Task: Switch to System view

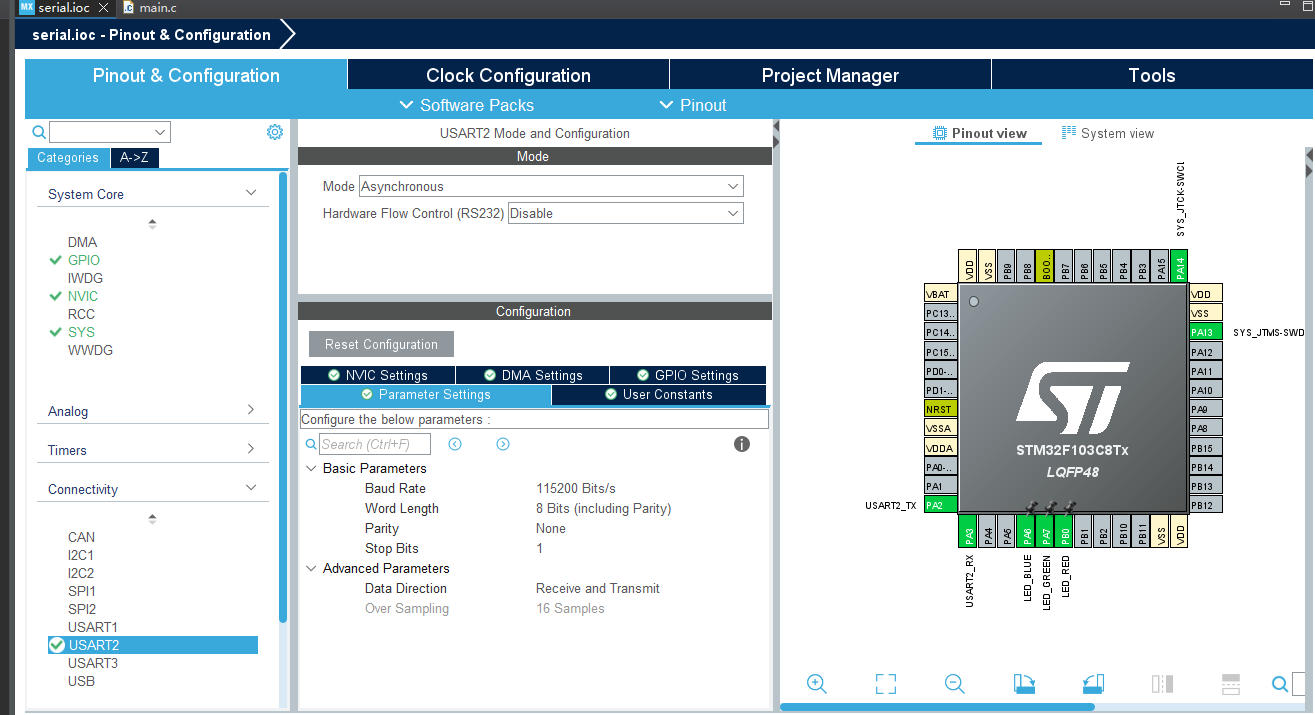Action: (1108, 133)
